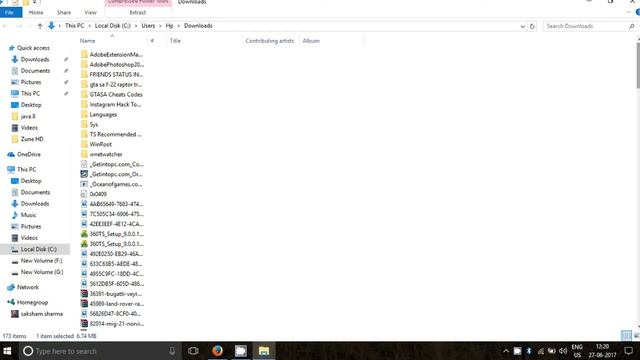
Task: Select the WinRoot folder
Action: point(100,144)
